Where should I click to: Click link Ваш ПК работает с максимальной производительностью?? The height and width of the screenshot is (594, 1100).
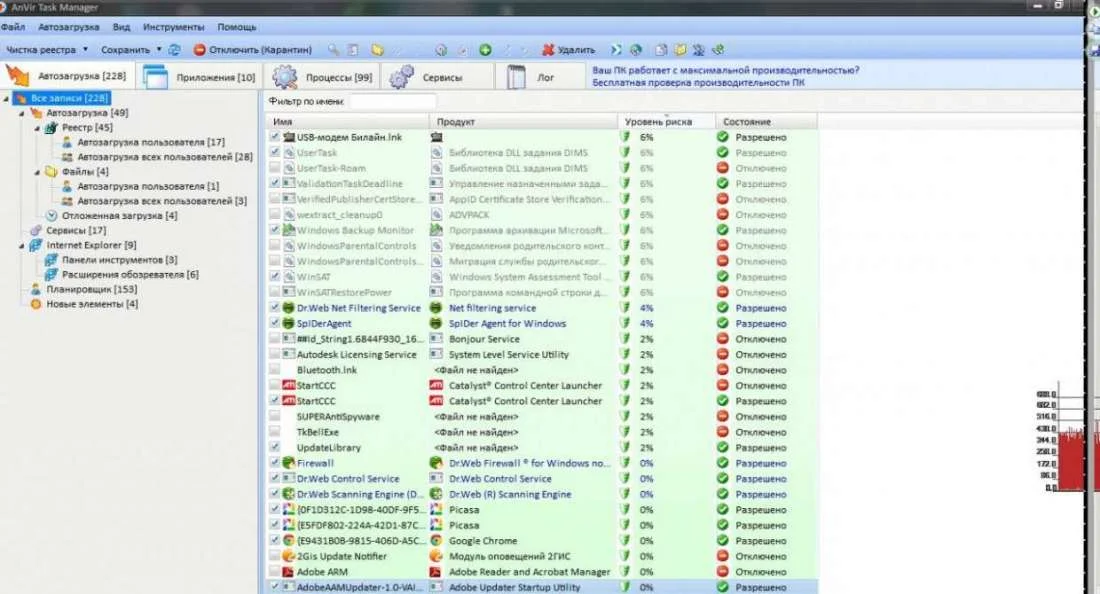tap(725, 70)
